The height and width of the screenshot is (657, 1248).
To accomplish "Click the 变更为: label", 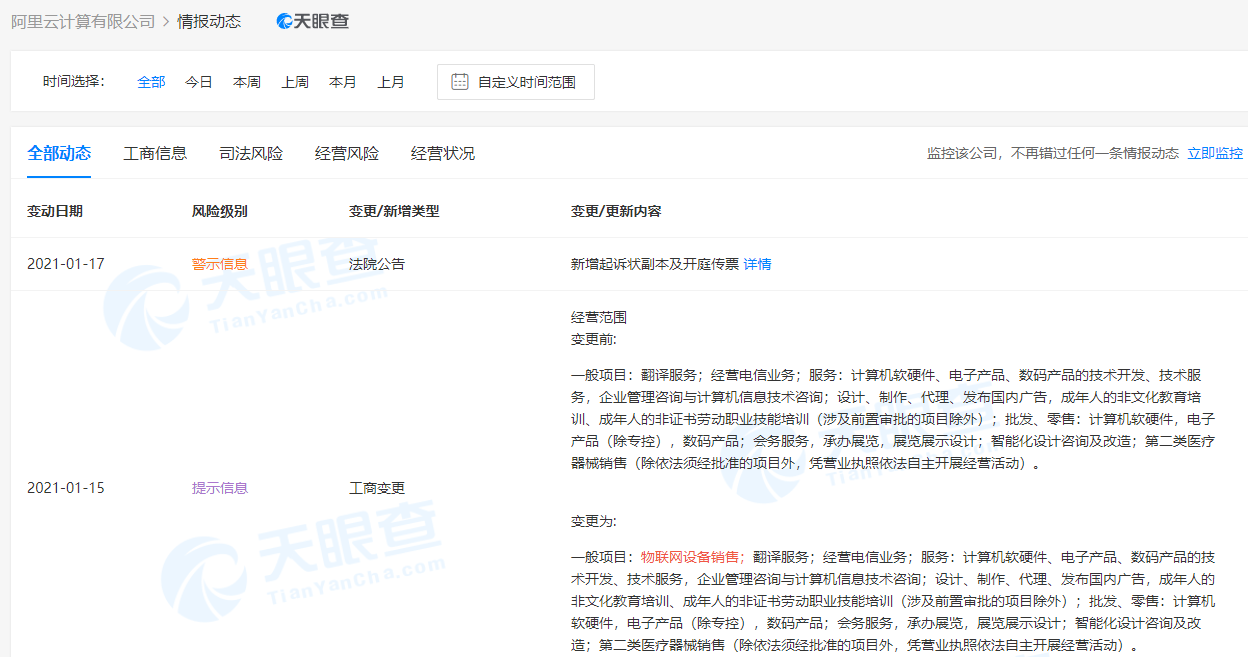I will coord(594,521).
